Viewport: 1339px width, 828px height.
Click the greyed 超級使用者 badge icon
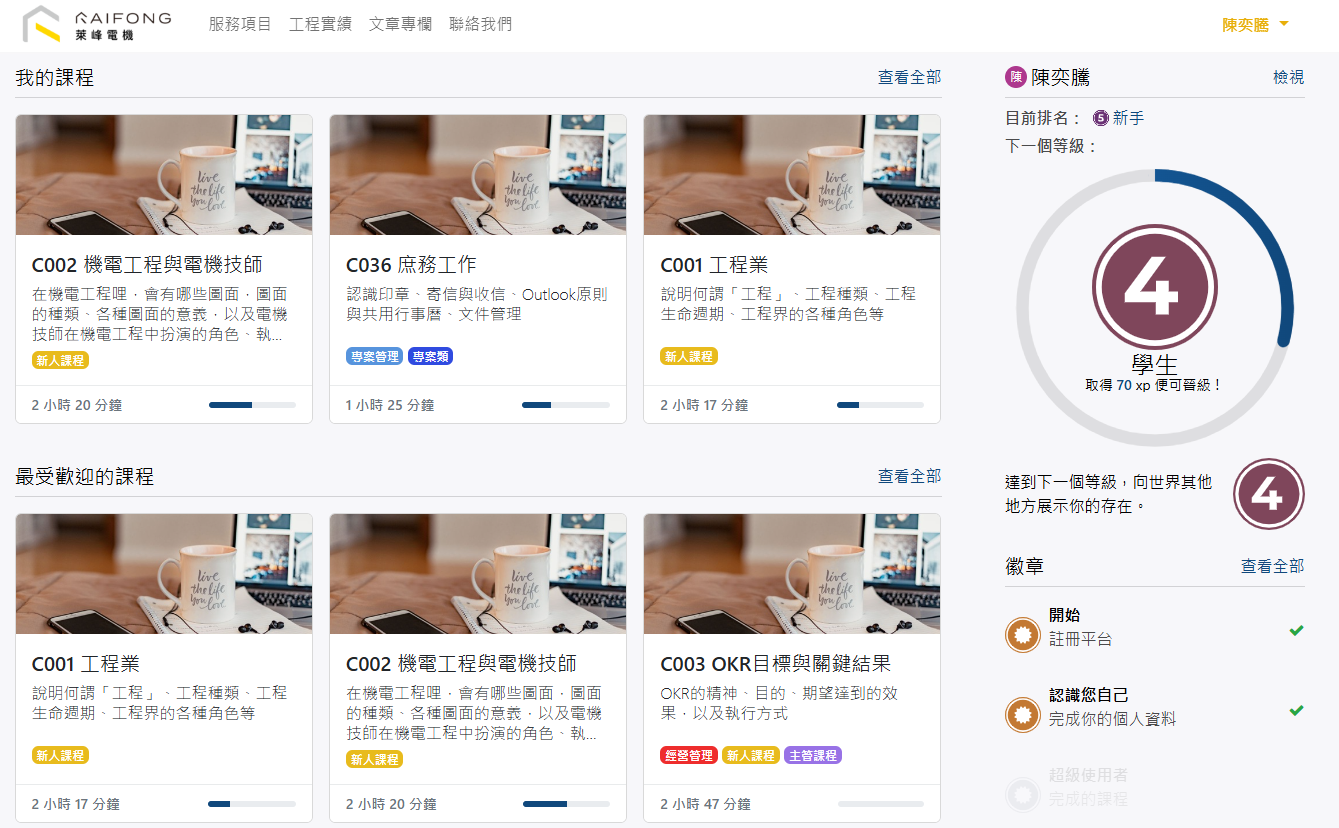pyautogui.click(x=1023, y=793)
